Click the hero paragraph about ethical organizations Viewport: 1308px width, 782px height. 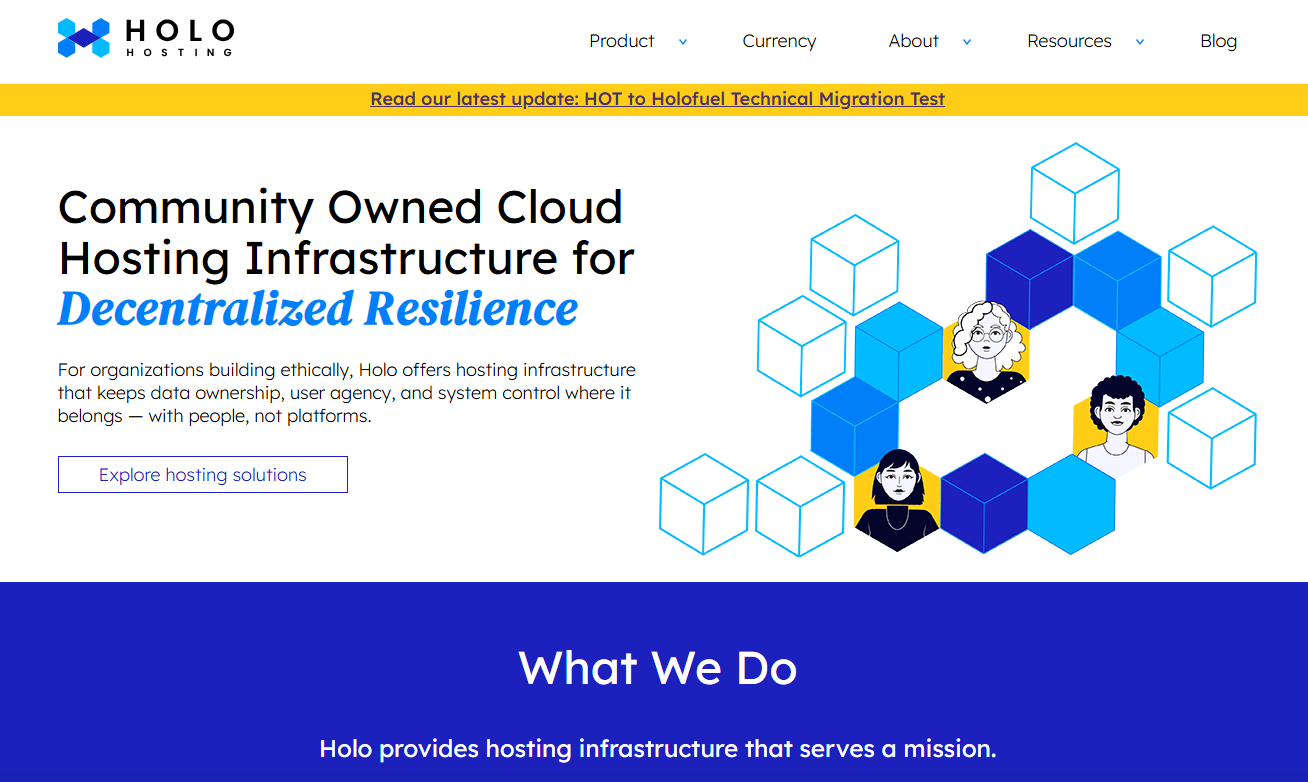point(346,393)
